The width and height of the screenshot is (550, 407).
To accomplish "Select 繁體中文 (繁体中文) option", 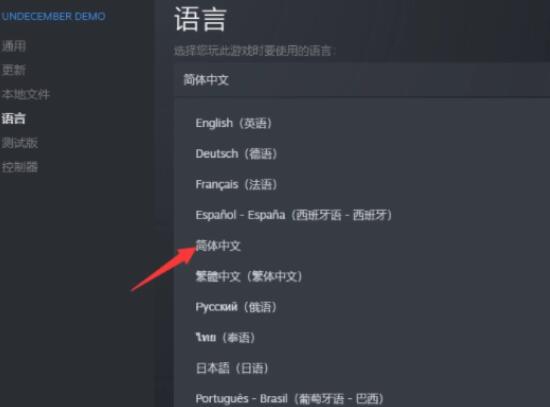I will pyautogui.click(x=249, y=276).
